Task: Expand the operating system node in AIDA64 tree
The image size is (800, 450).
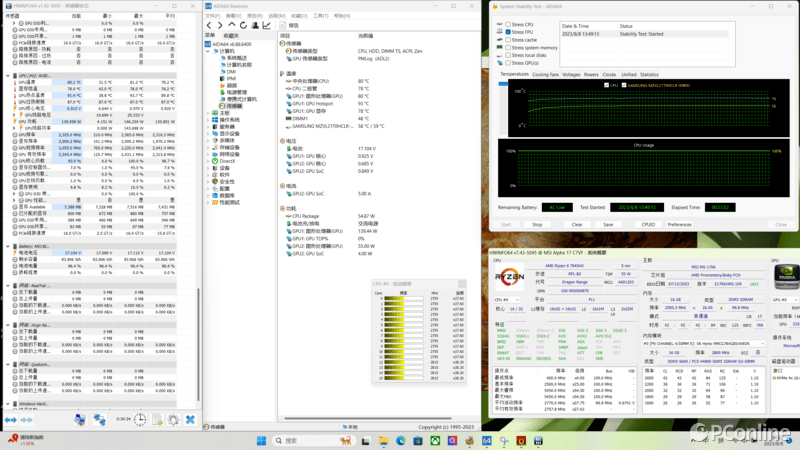Action: pyautogui.click(x=208, y=120)
